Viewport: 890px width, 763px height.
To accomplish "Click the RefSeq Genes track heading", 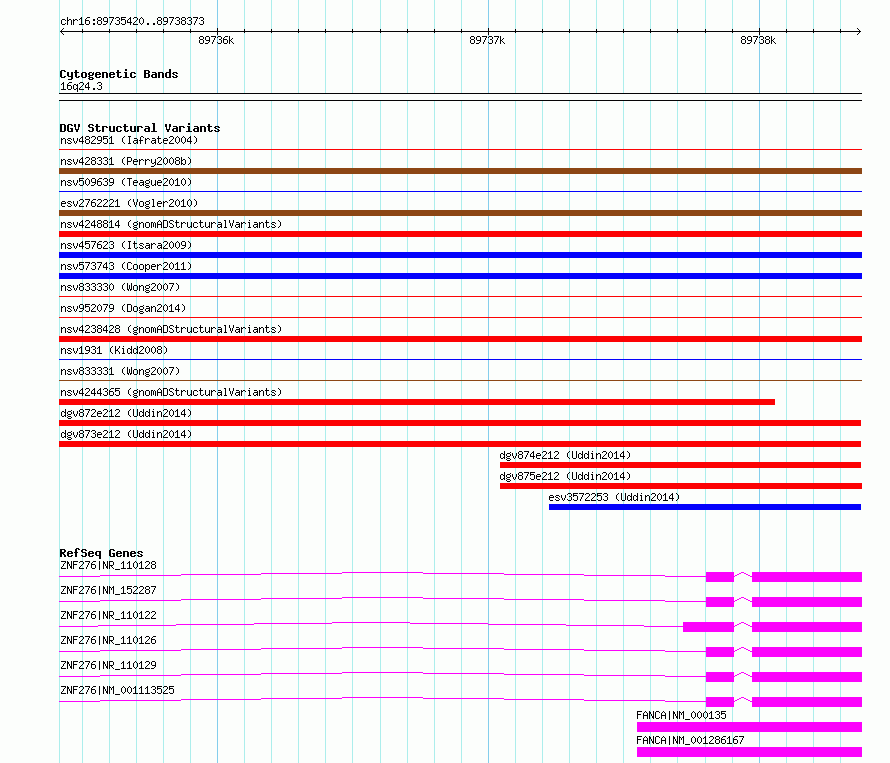I will (x=102, y=553).
